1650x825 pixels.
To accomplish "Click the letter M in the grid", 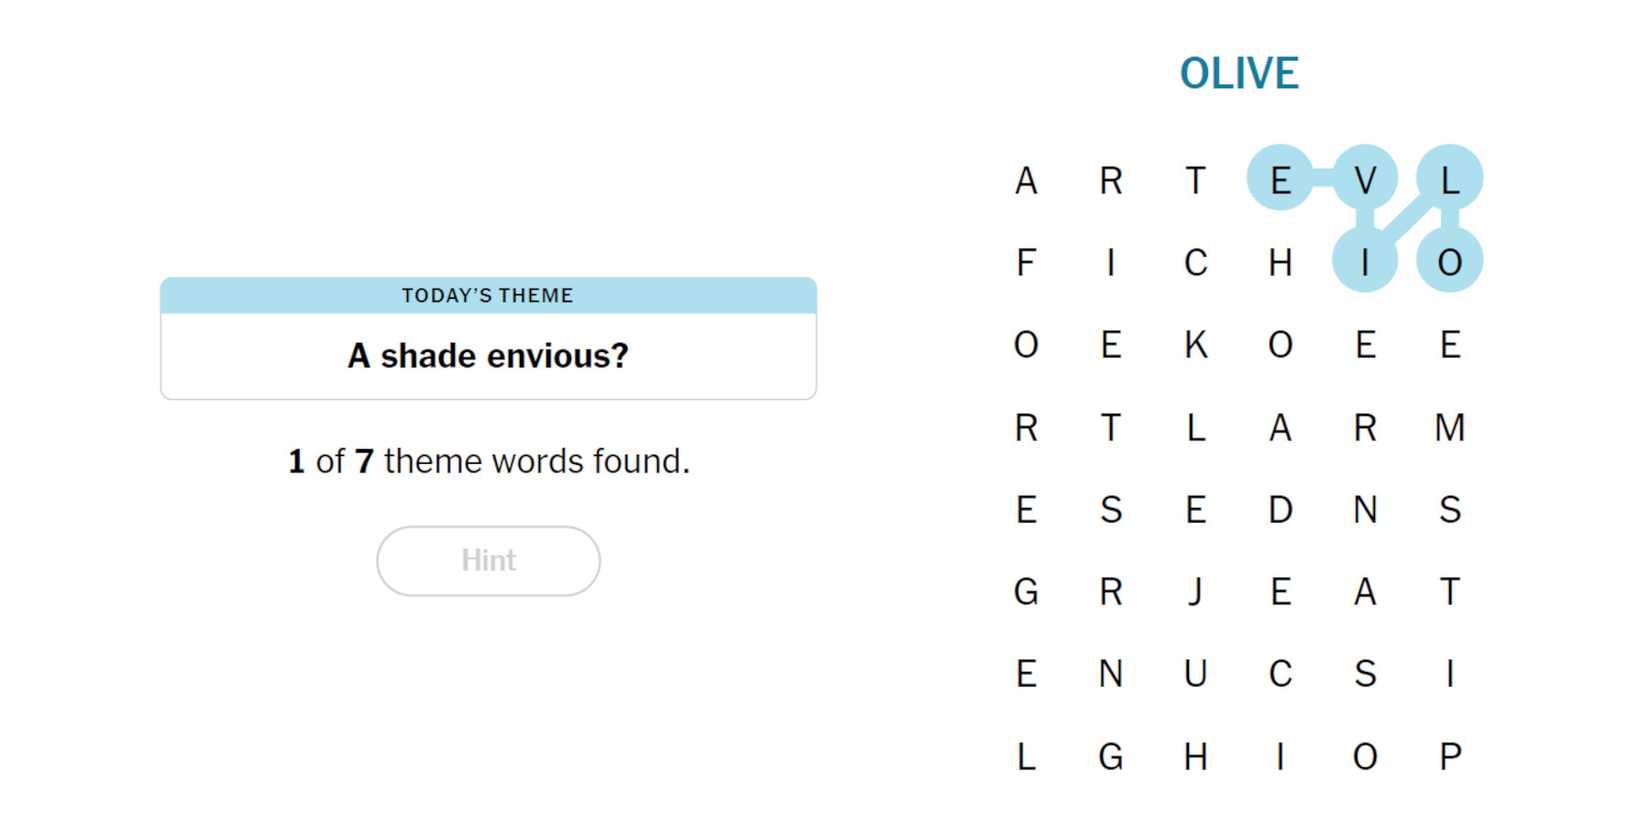I will (x=1450, y=428).
